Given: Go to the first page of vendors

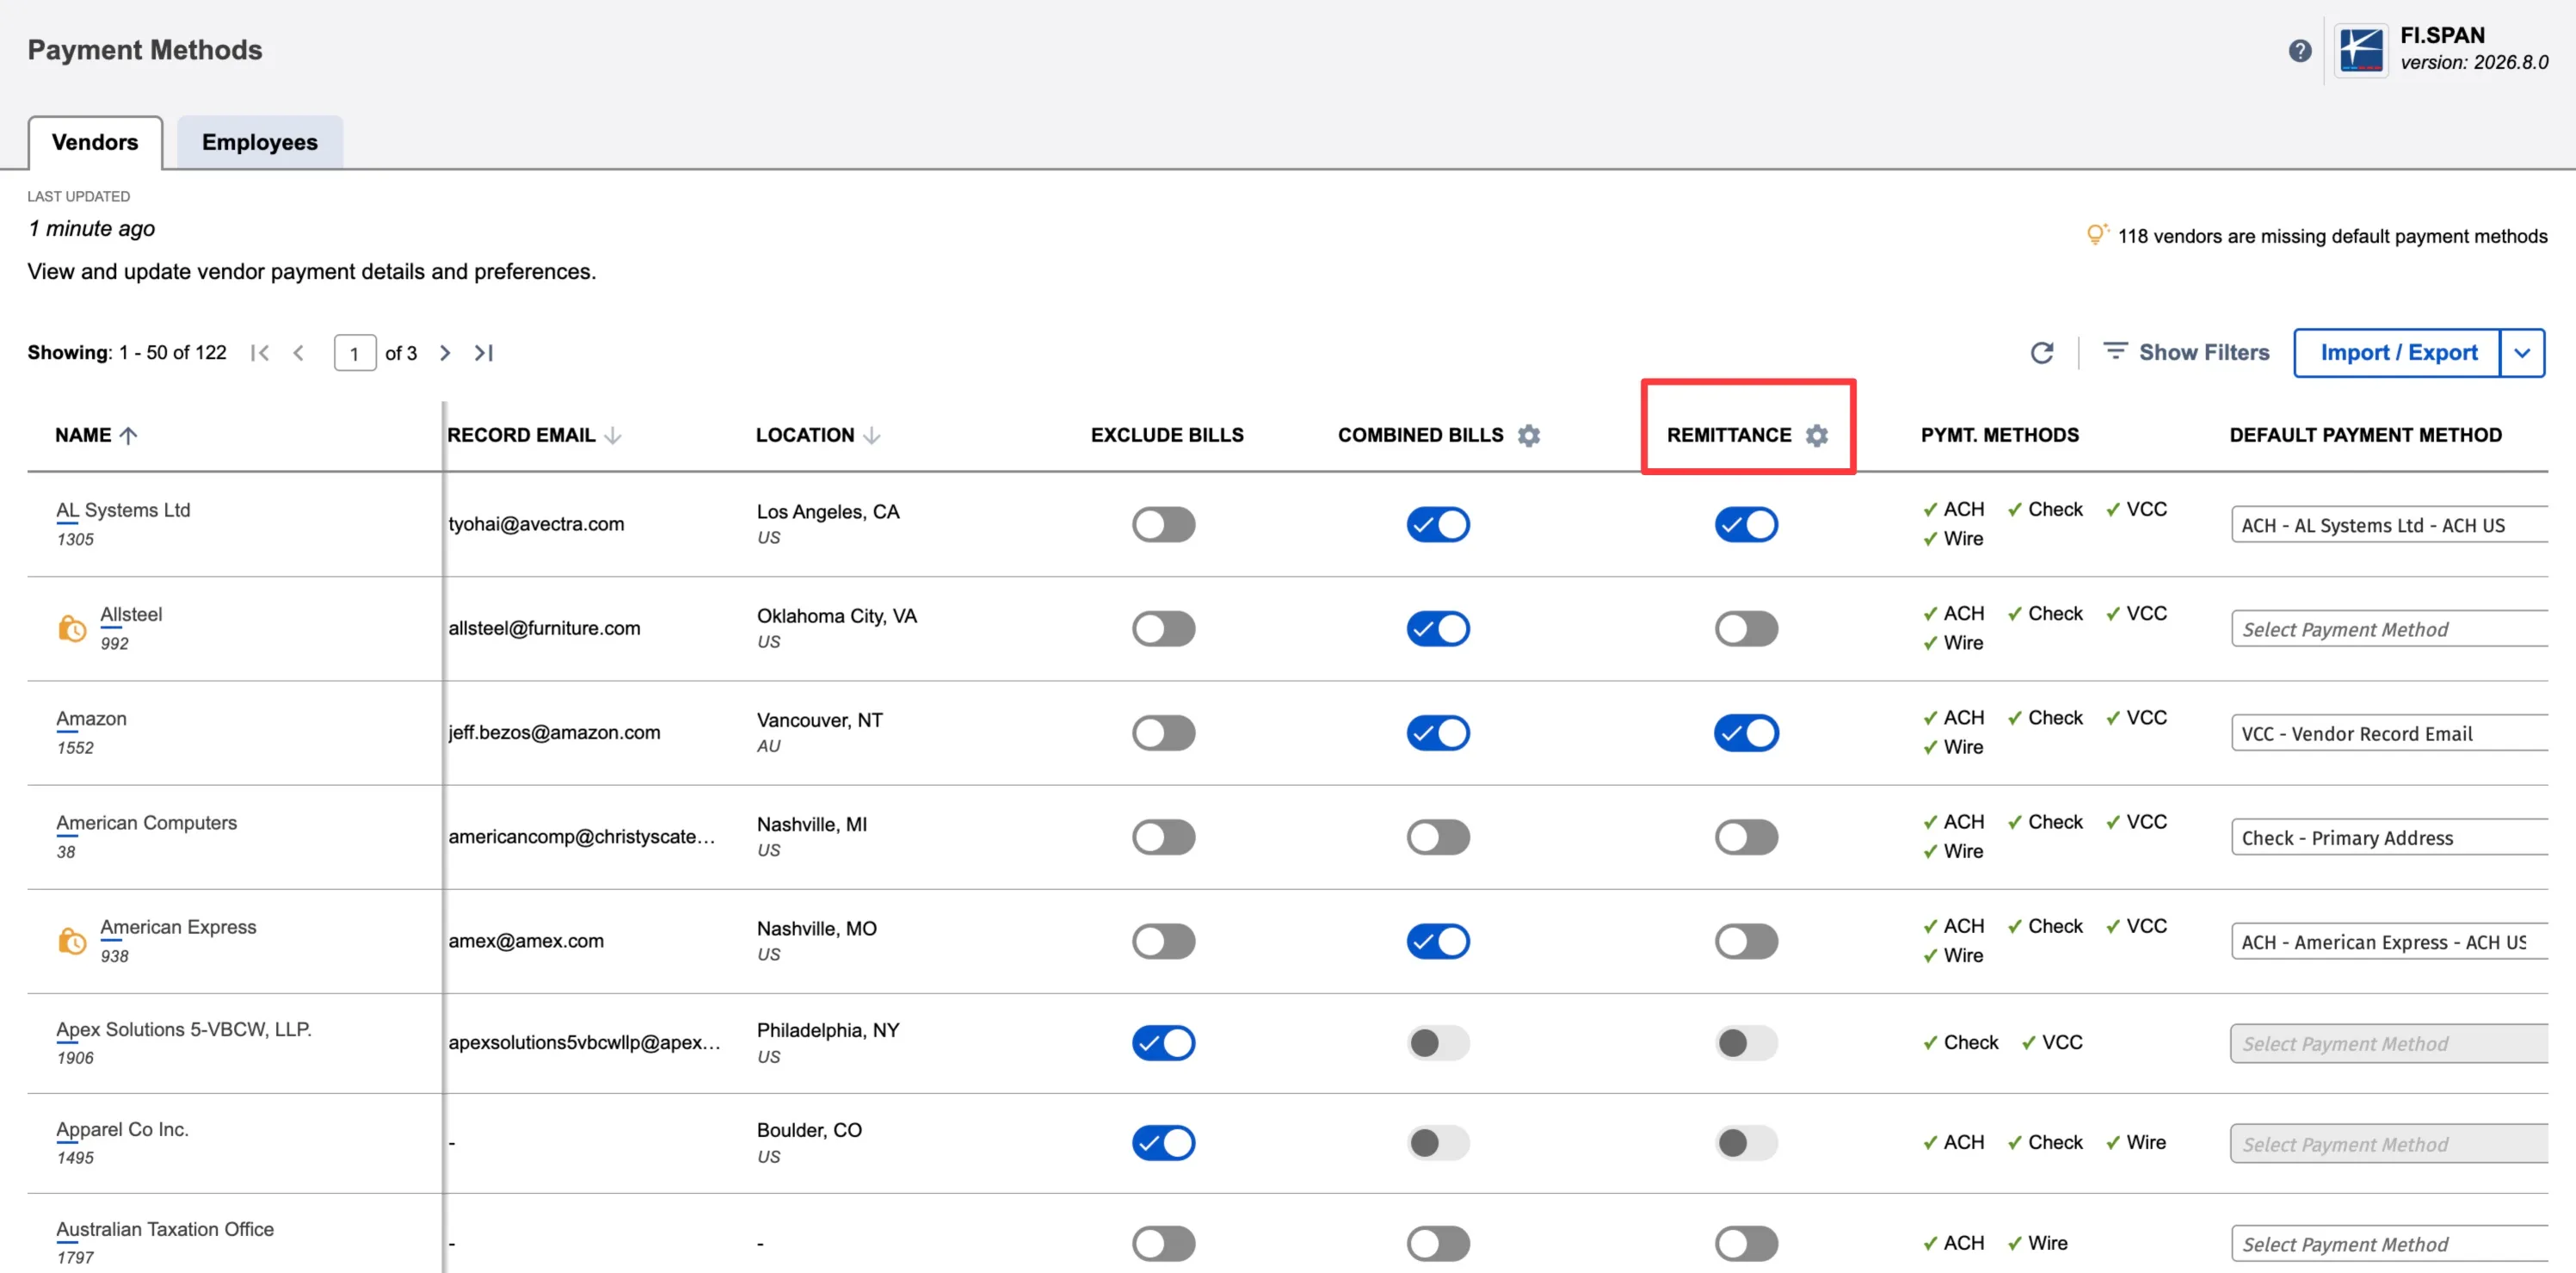Looking at the screenshot, I should coord(260,353).
